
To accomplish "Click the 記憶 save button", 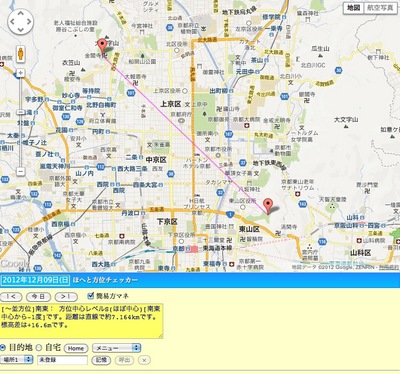I will coord(101,360).
